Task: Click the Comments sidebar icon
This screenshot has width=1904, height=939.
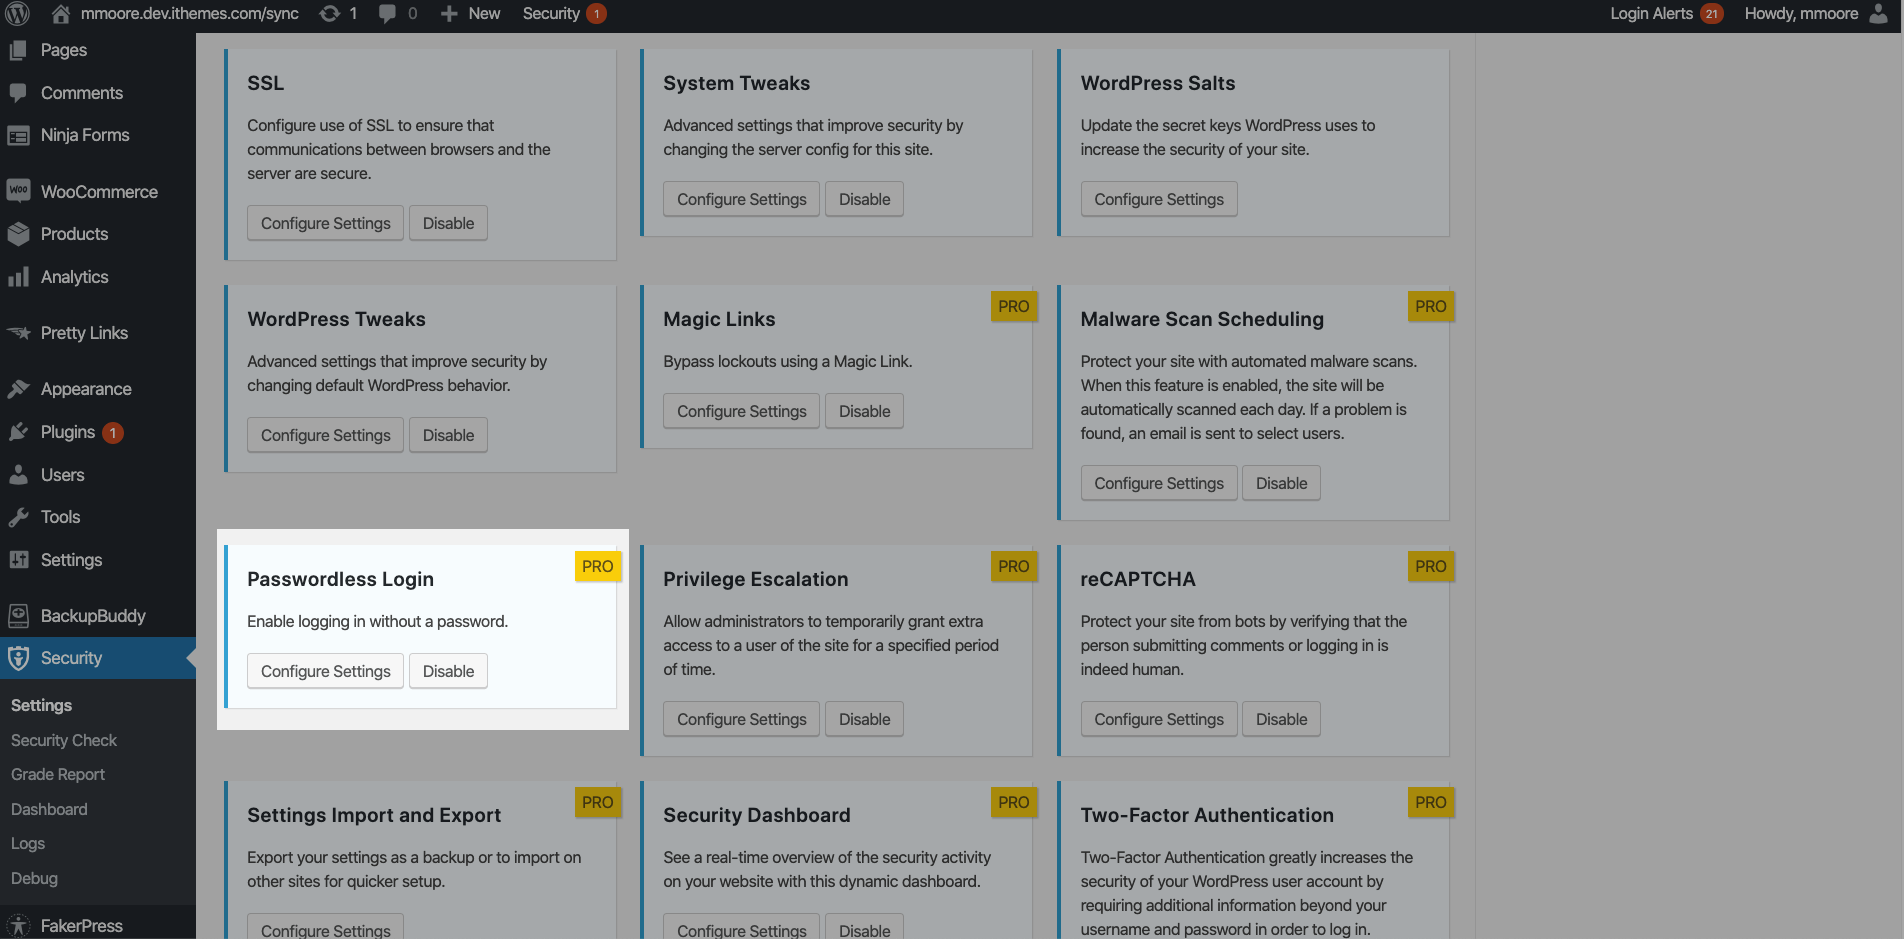Action: click(18, 92)
